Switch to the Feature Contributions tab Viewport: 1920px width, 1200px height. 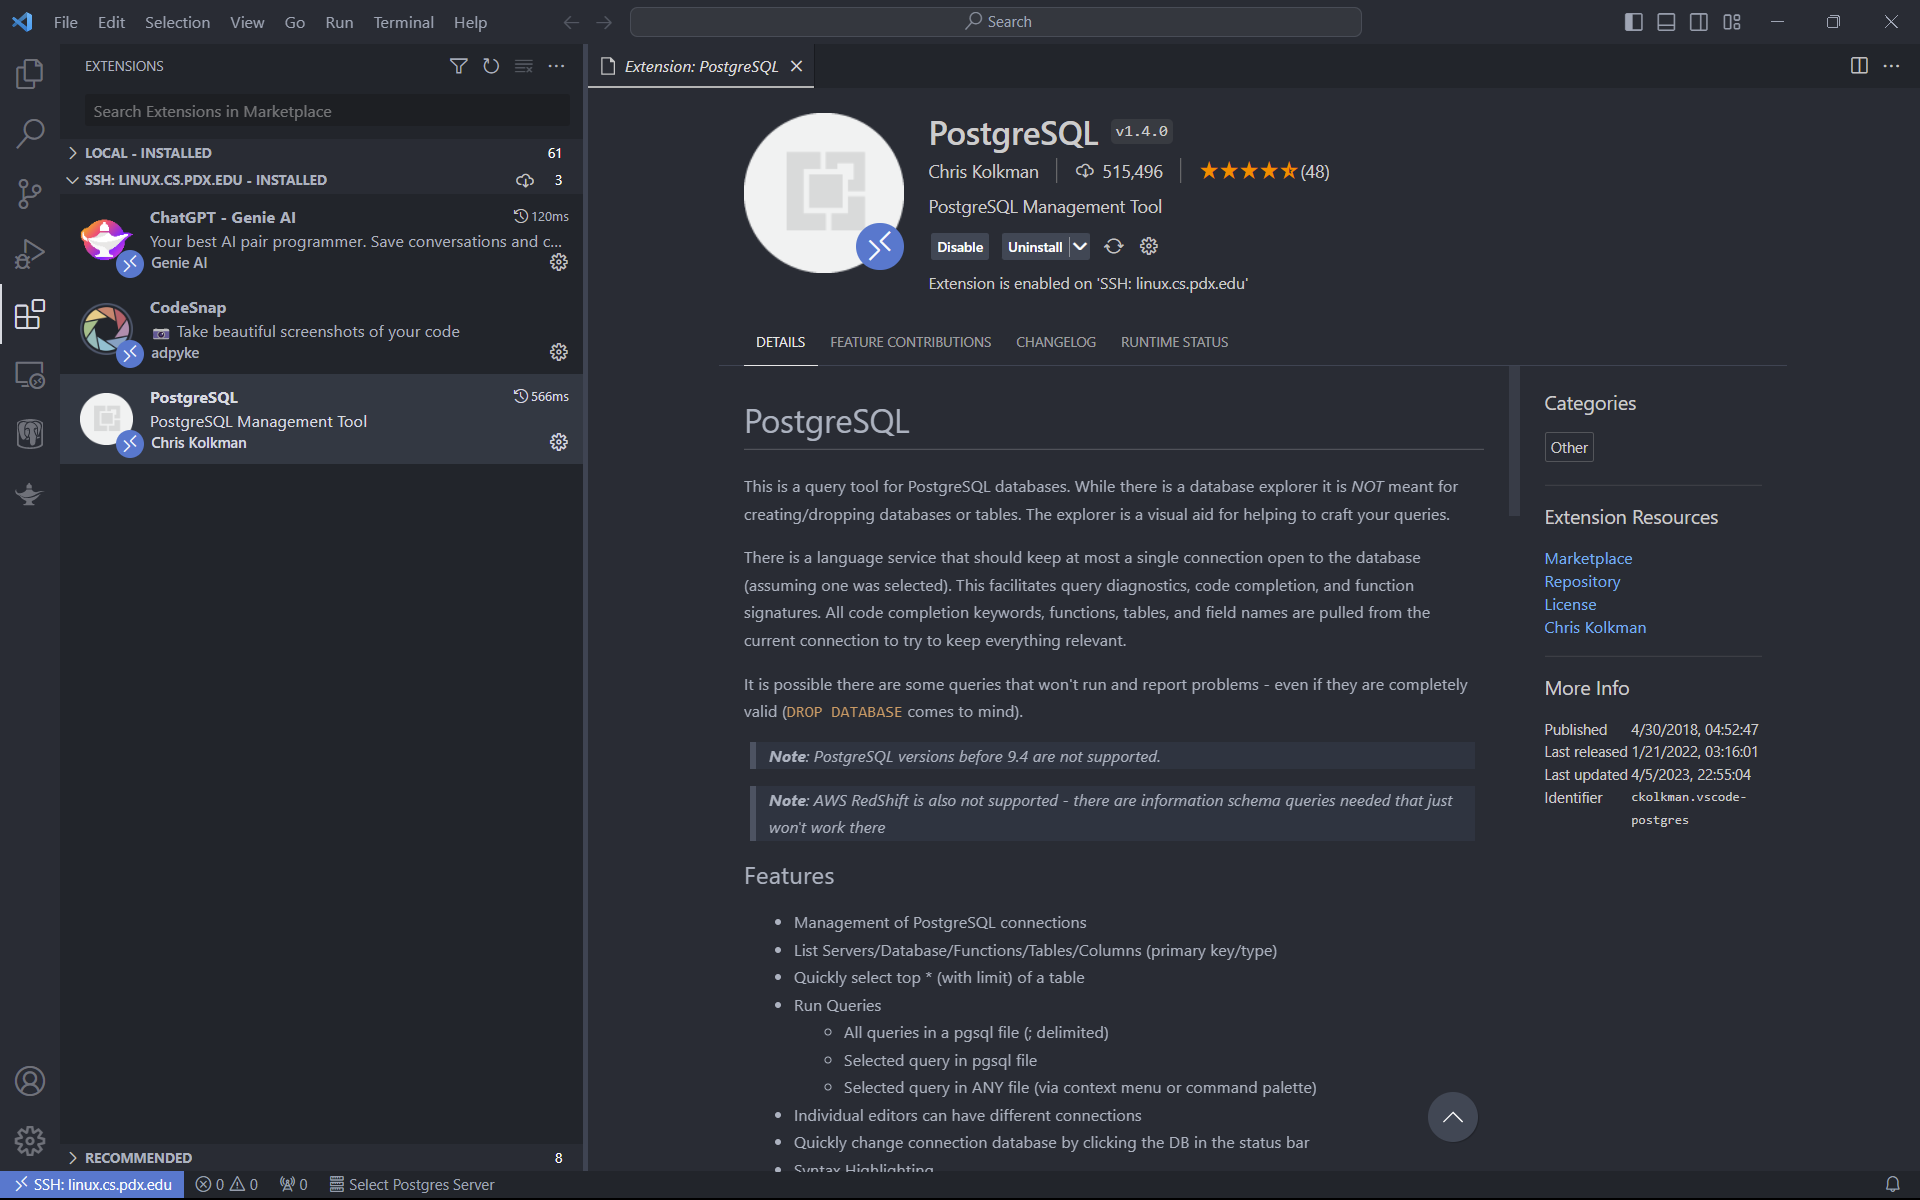point(910,342)
